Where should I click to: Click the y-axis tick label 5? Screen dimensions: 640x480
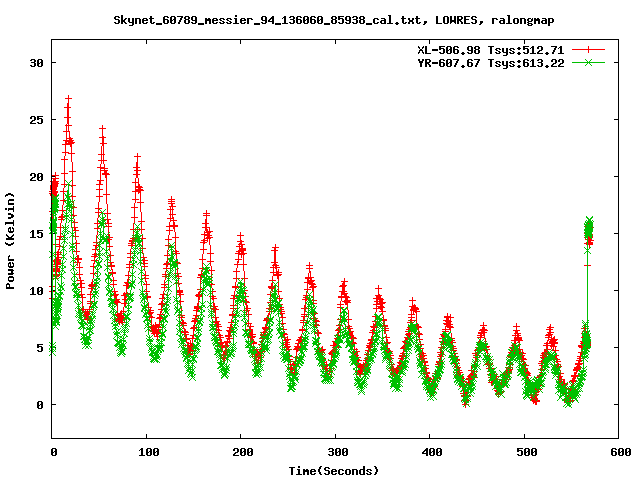[40, 348]
